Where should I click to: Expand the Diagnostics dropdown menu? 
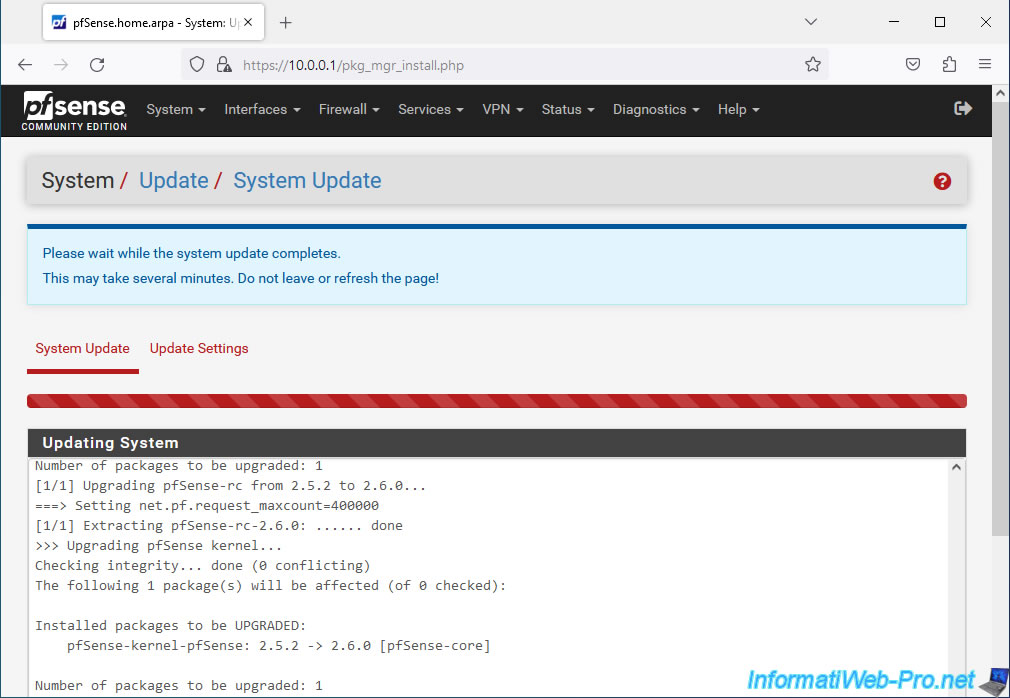[x=656, y=109]
